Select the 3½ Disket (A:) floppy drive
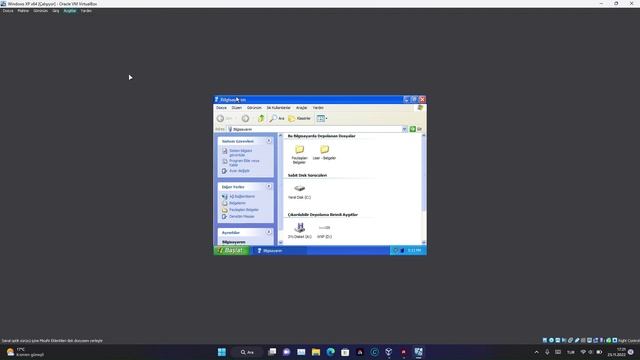The width and height of the screenshot is (640, 360). coord(300,231)
